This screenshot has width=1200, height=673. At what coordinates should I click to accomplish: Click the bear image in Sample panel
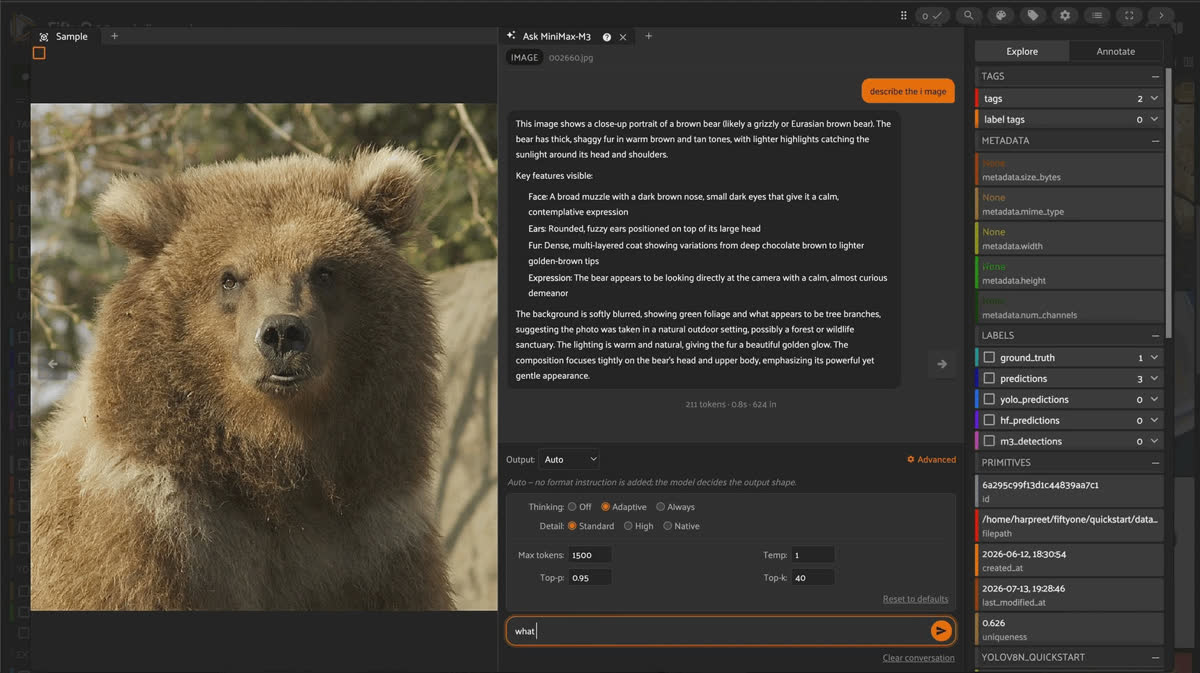pos(264,357)
